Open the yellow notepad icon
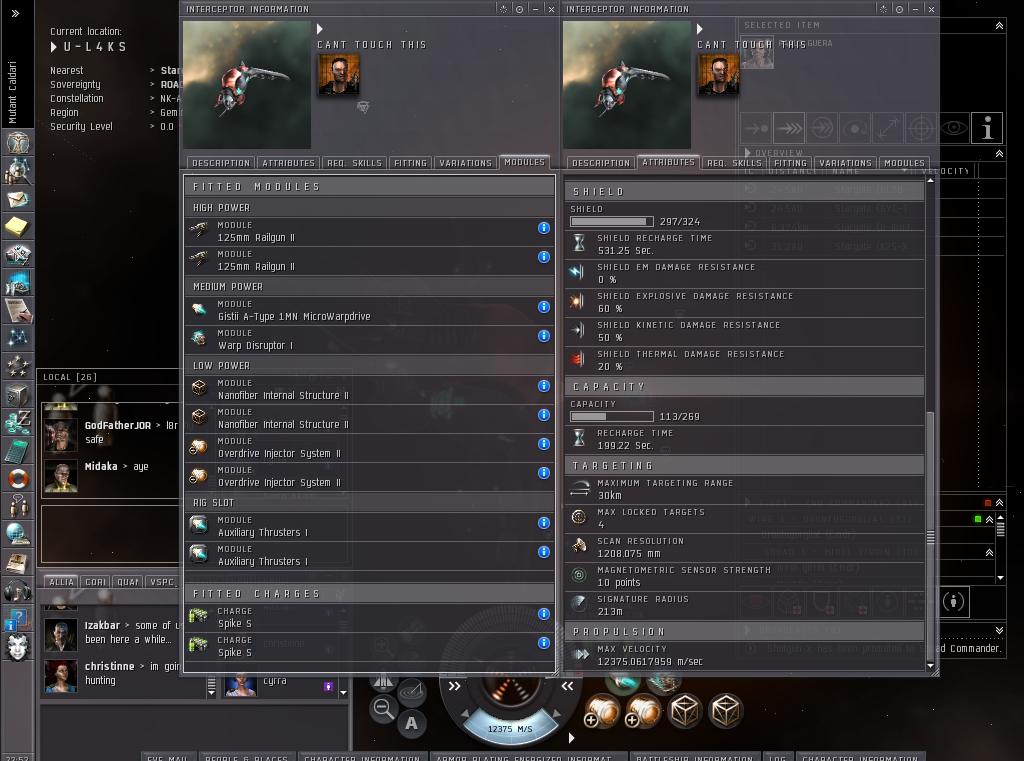Screen dimensions: 1024x761 (x=18, y=227)
